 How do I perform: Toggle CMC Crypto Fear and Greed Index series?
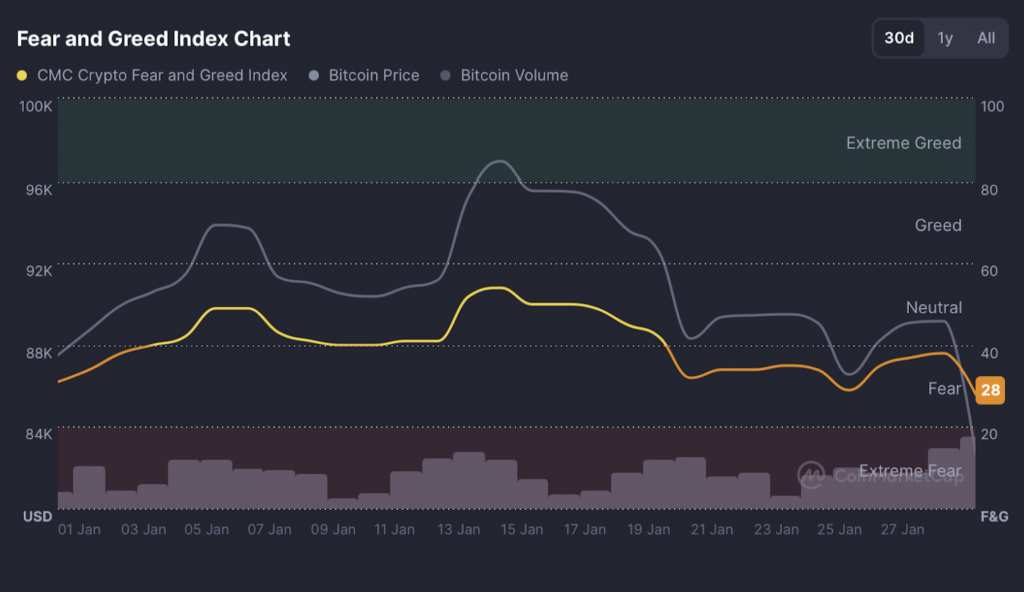point(162,75)
